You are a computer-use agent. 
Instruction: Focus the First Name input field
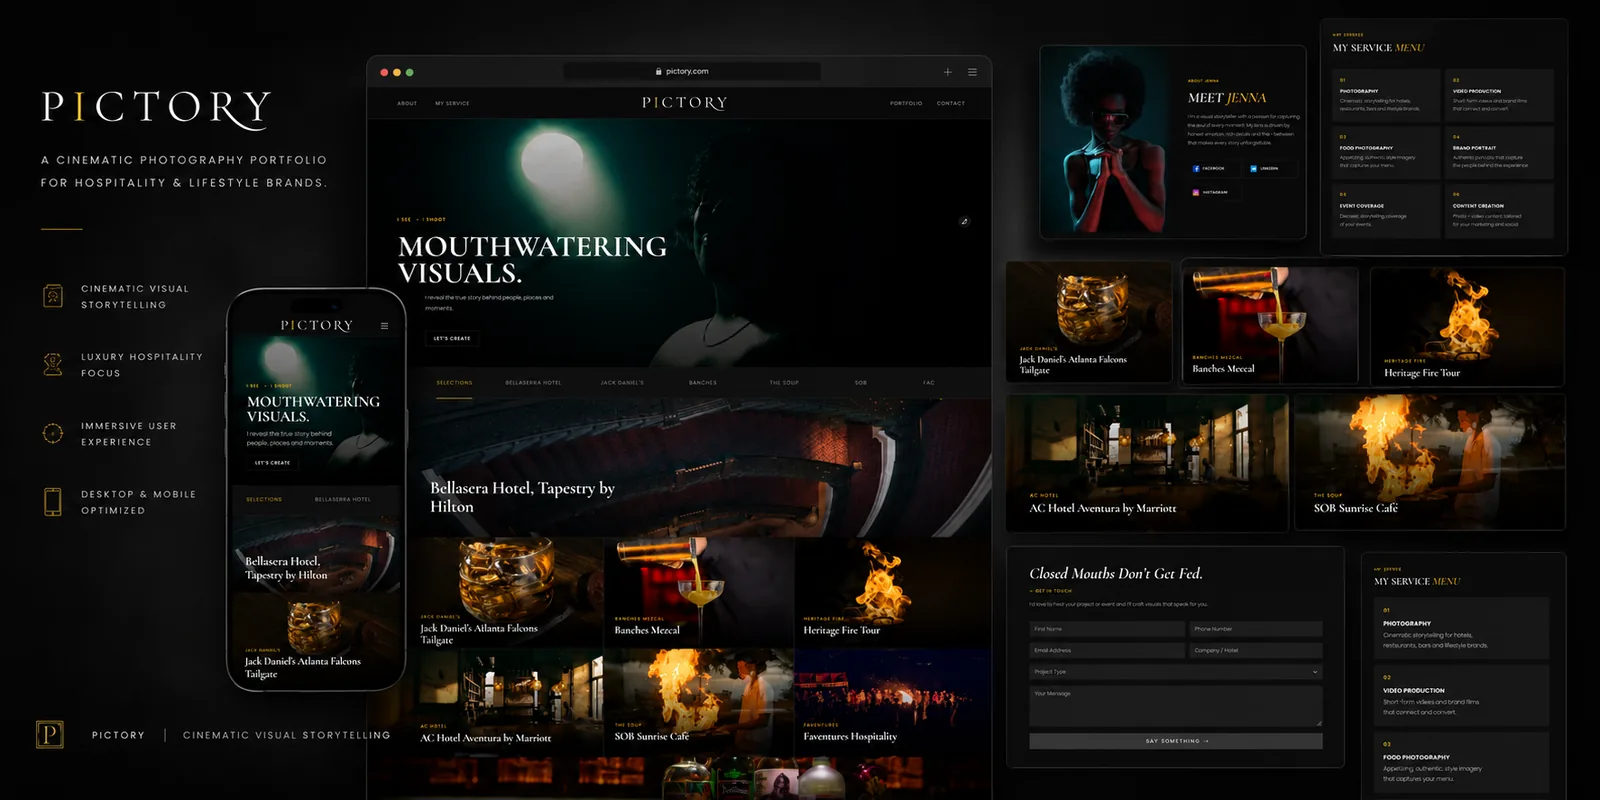(1107, 629)
